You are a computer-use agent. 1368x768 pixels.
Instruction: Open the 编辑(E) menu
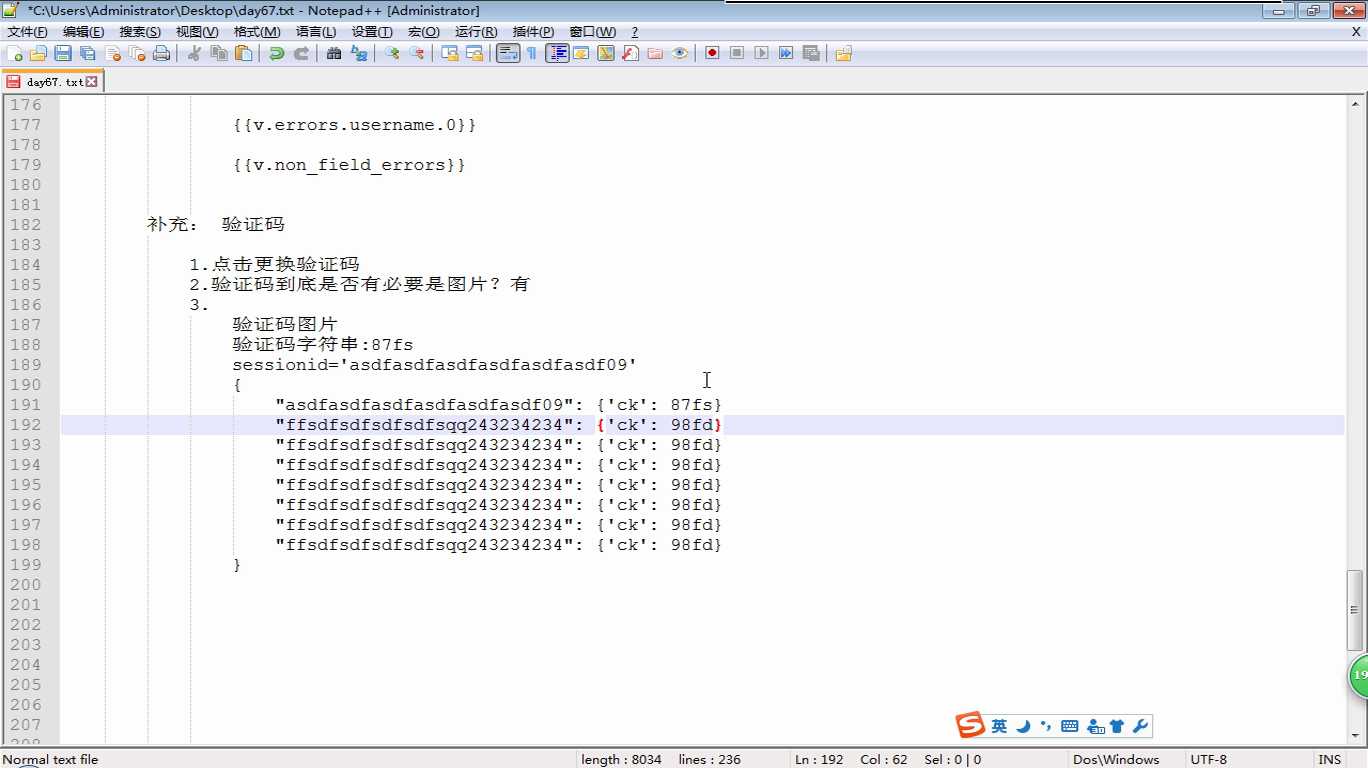[84, 32]
